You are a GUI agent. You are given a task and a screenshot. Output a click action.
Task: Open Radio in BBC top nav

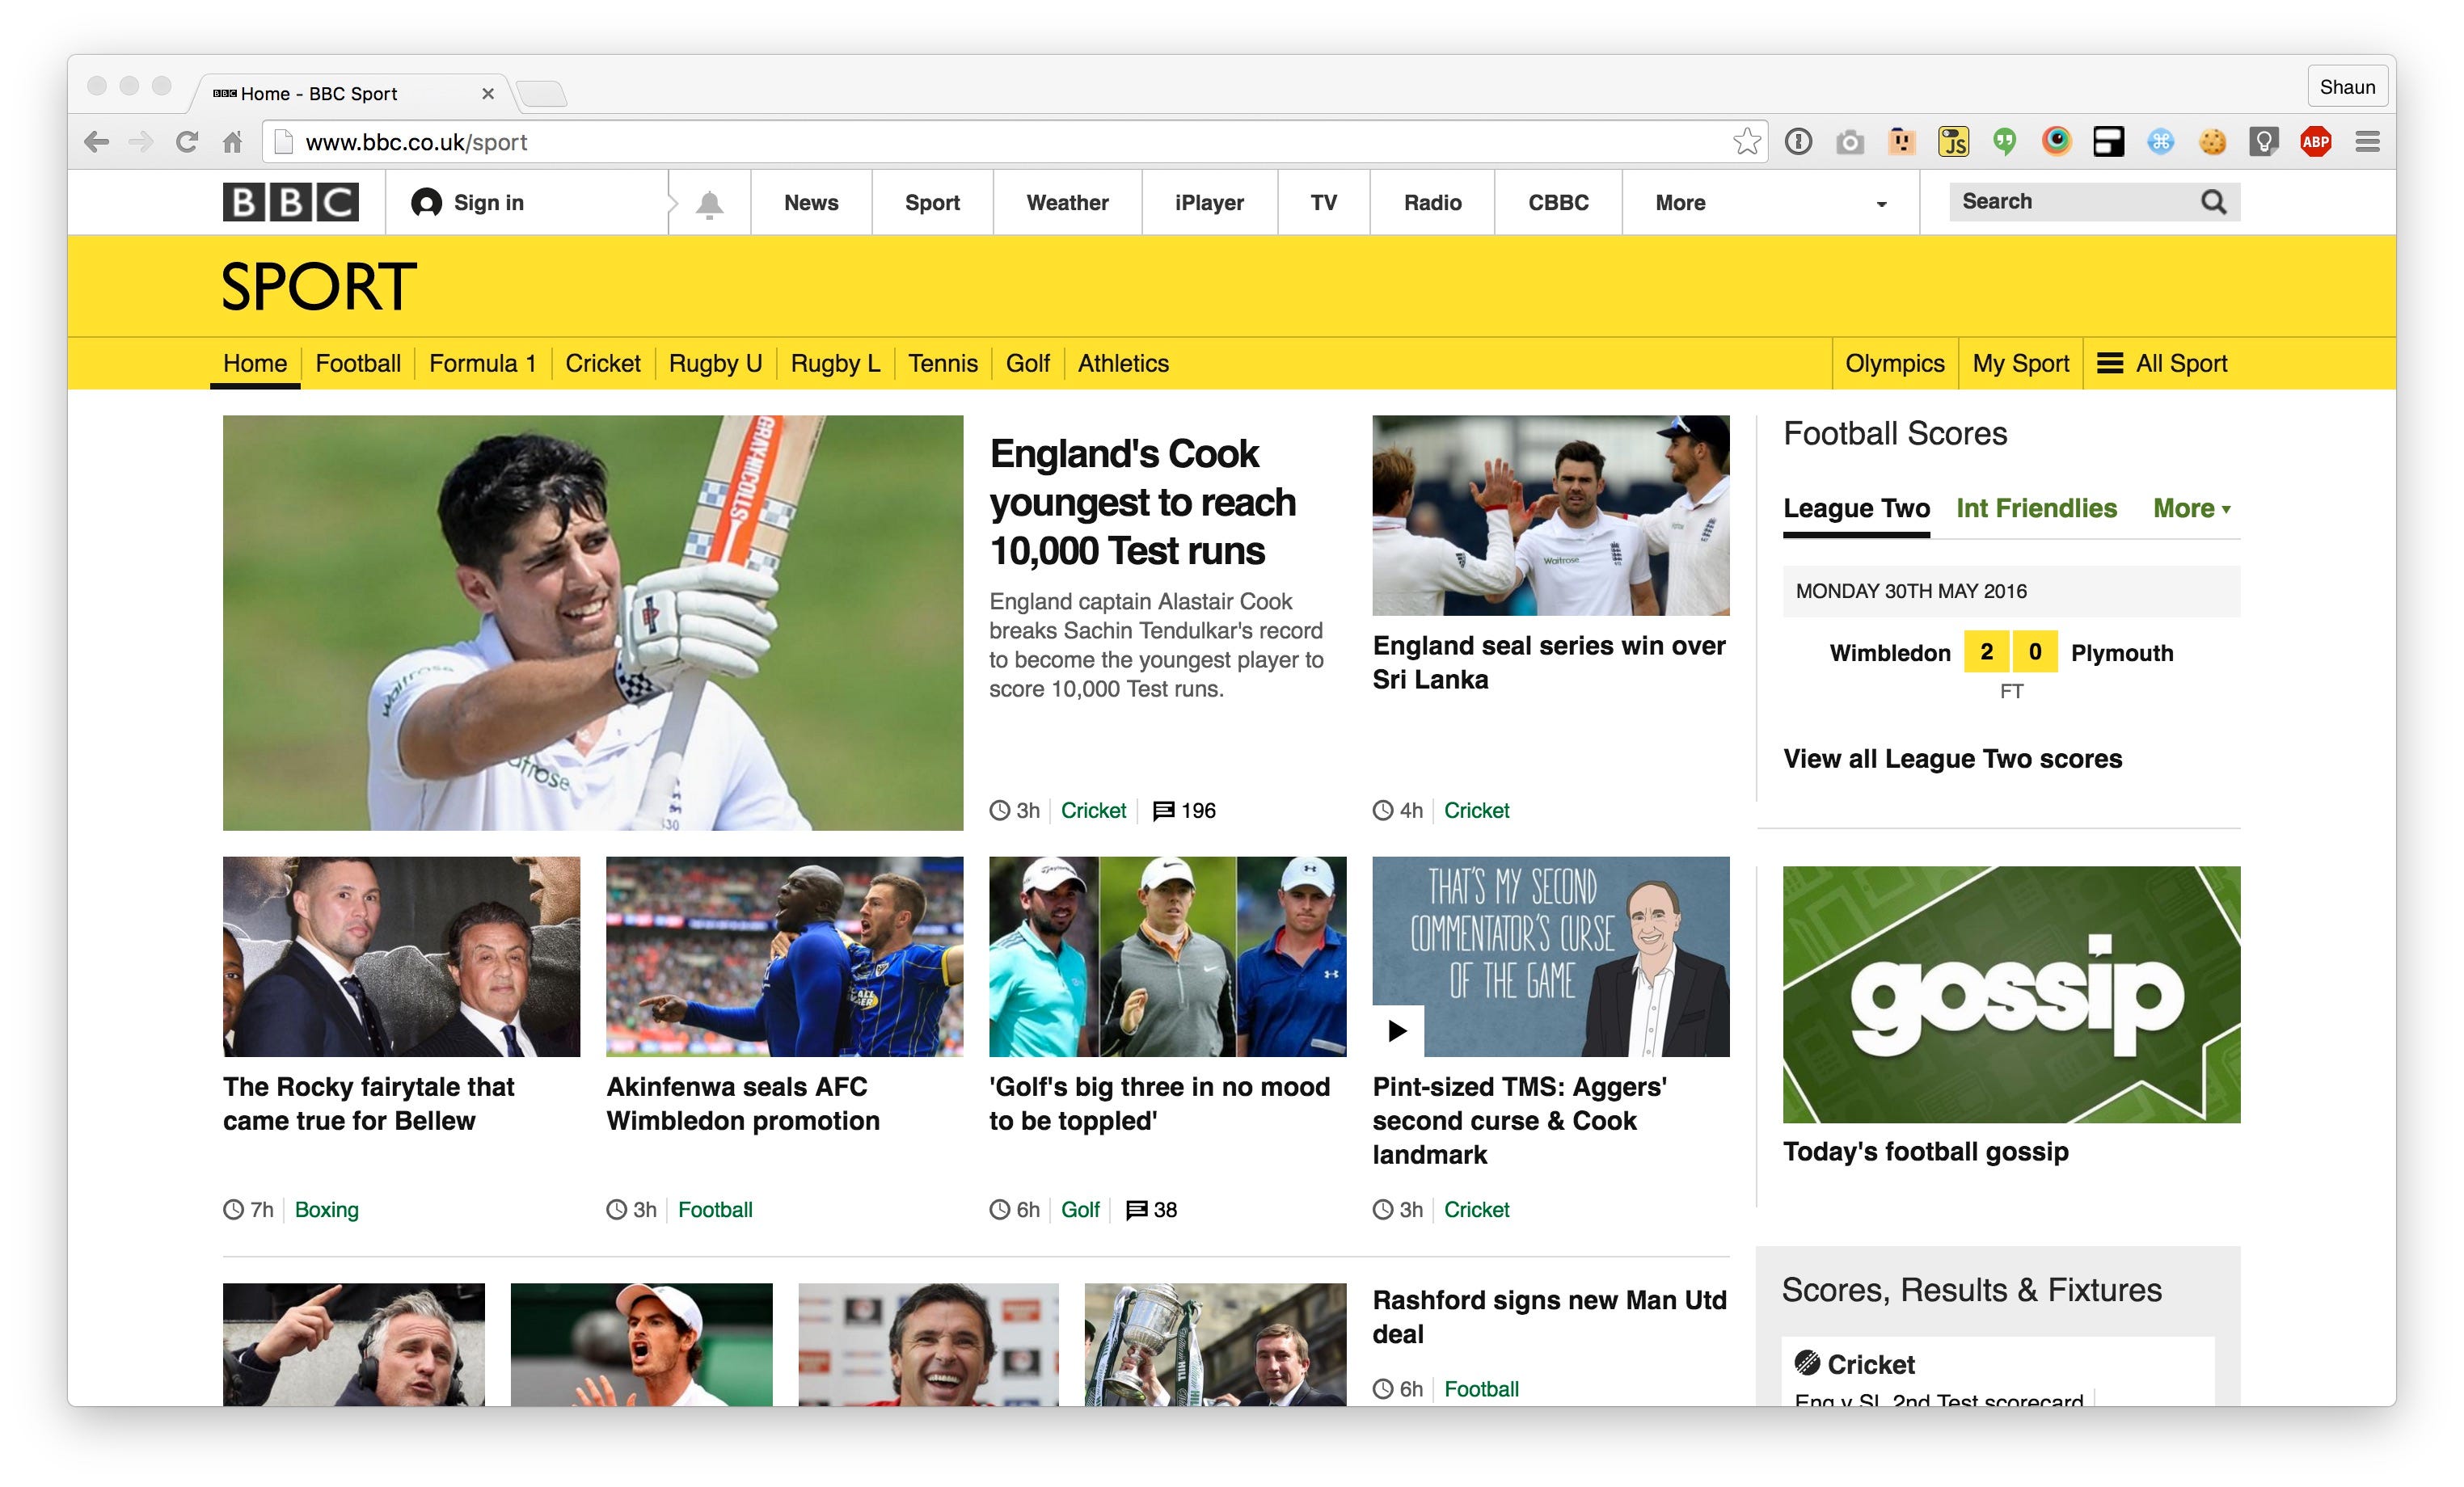(1432, 203)
